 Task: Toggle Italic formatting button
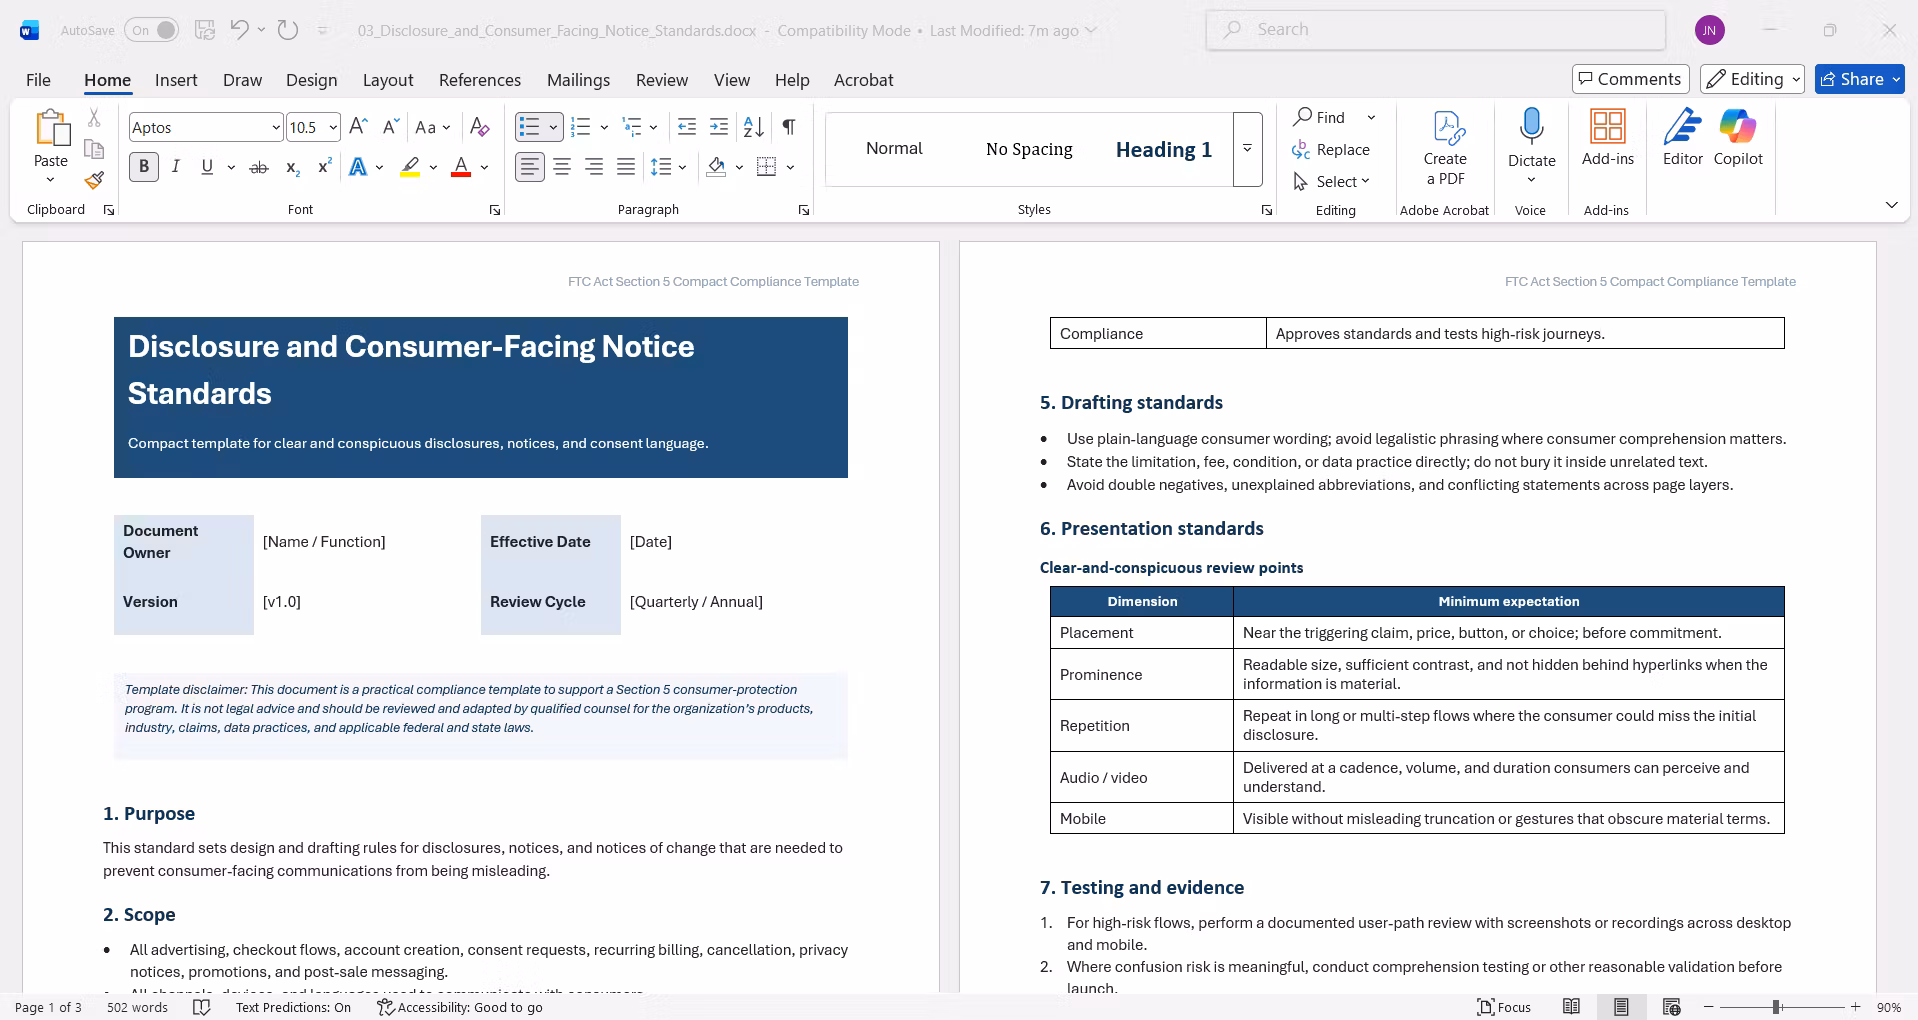click(176, 167)
